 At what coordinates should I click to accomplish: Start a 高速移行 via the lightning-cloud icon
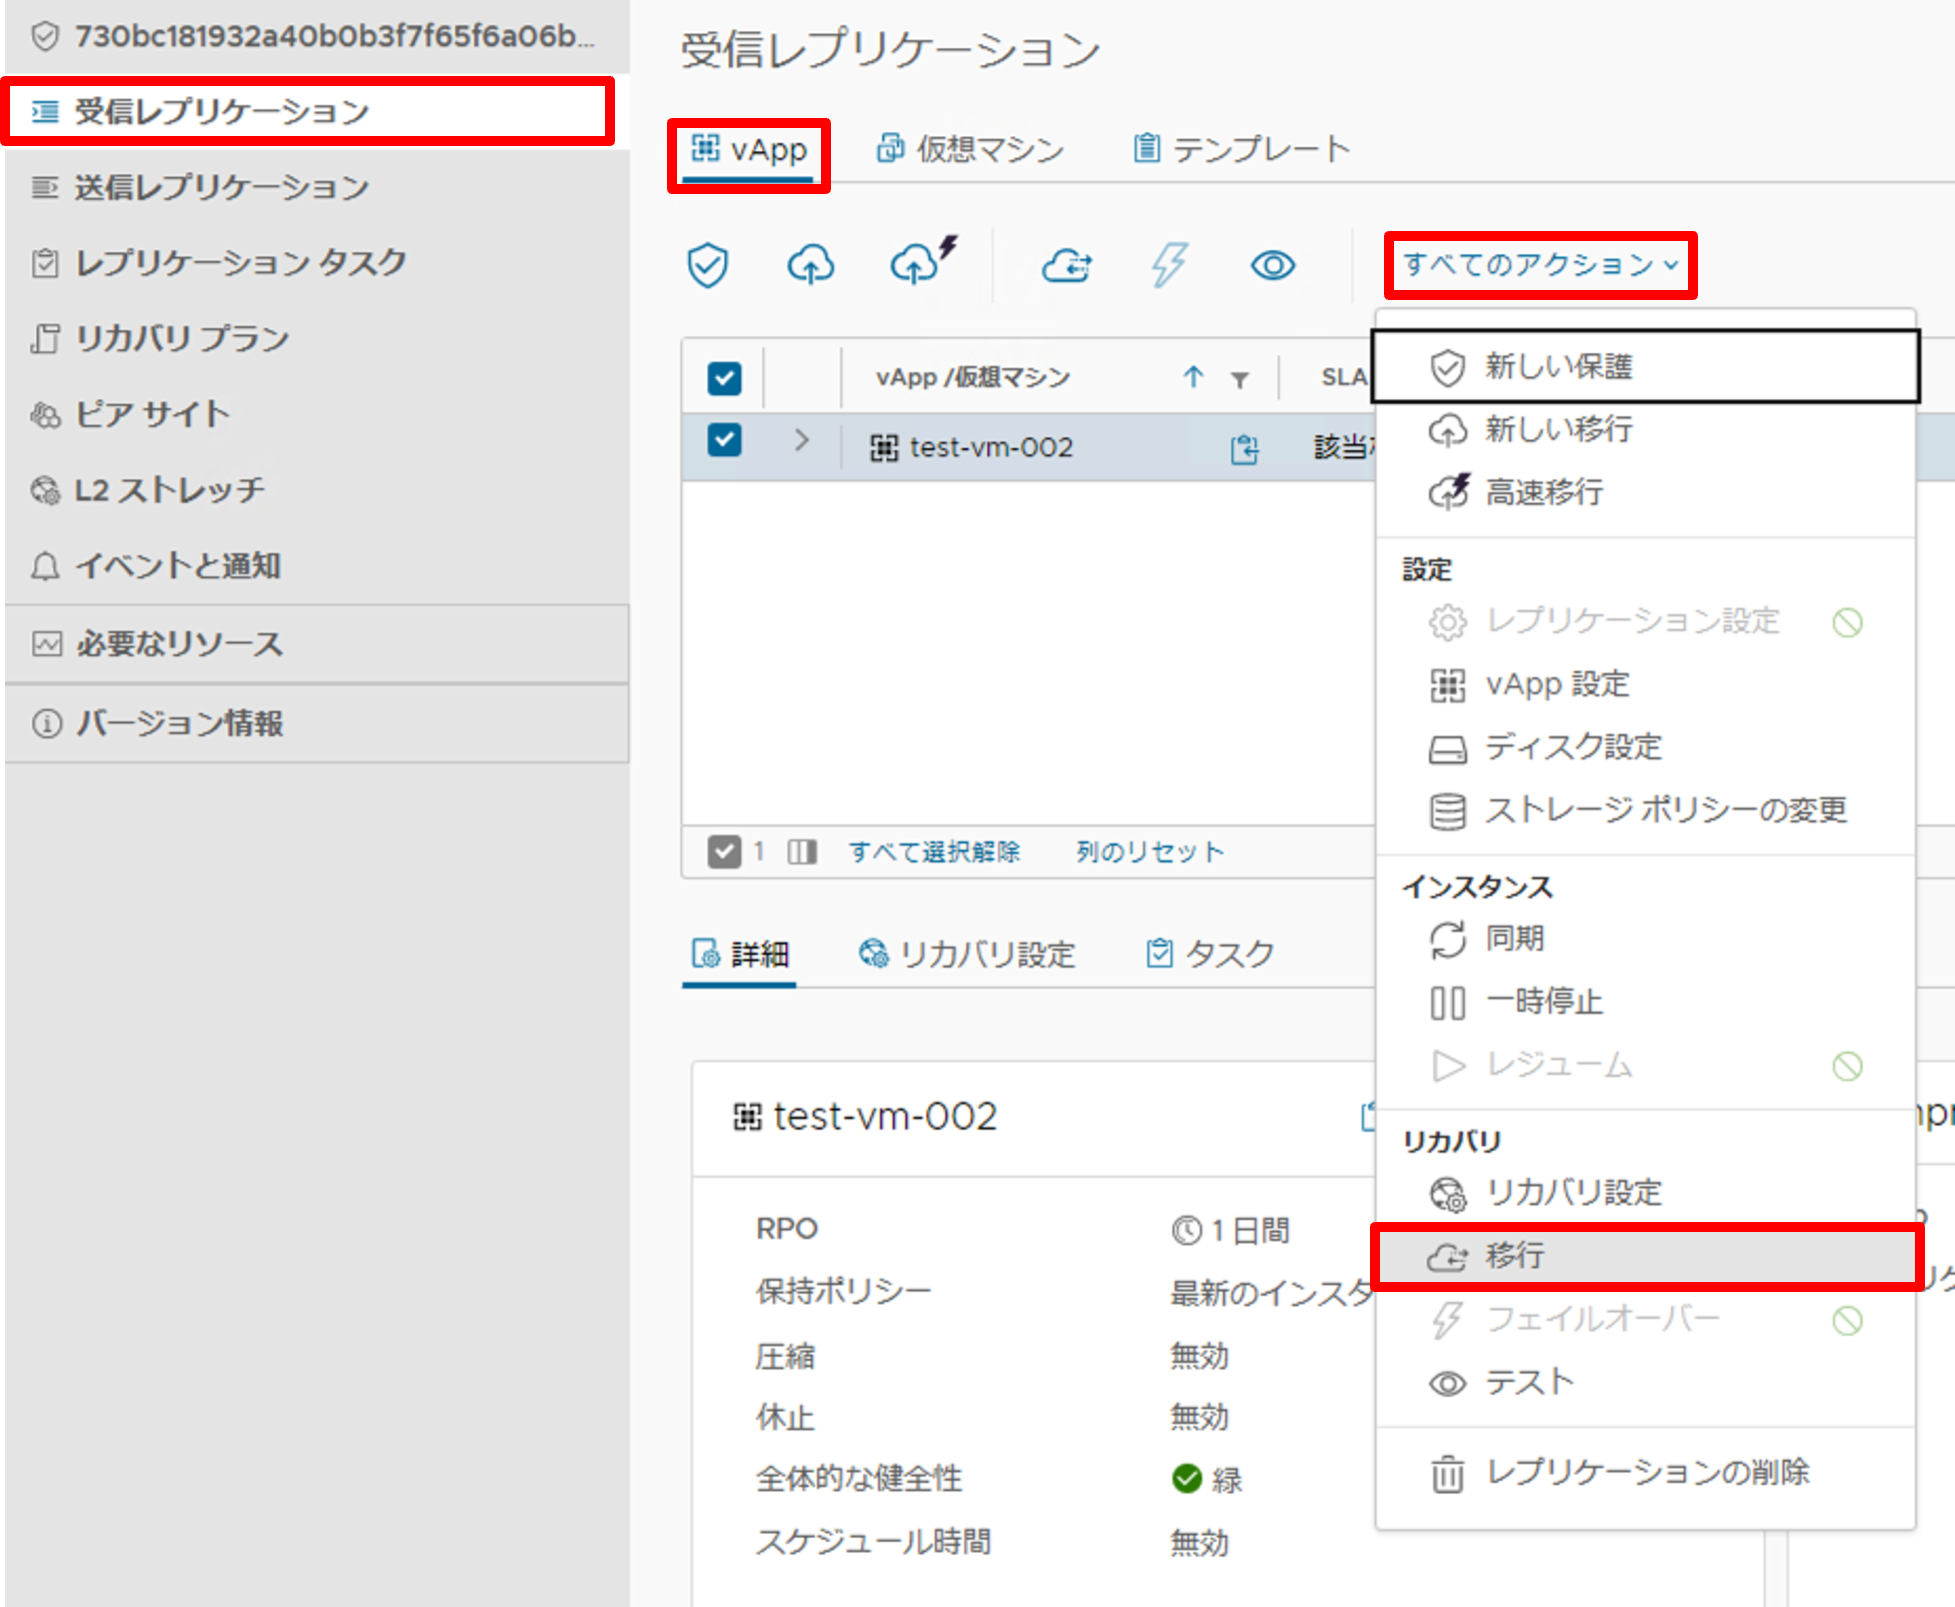click(919, 264)
